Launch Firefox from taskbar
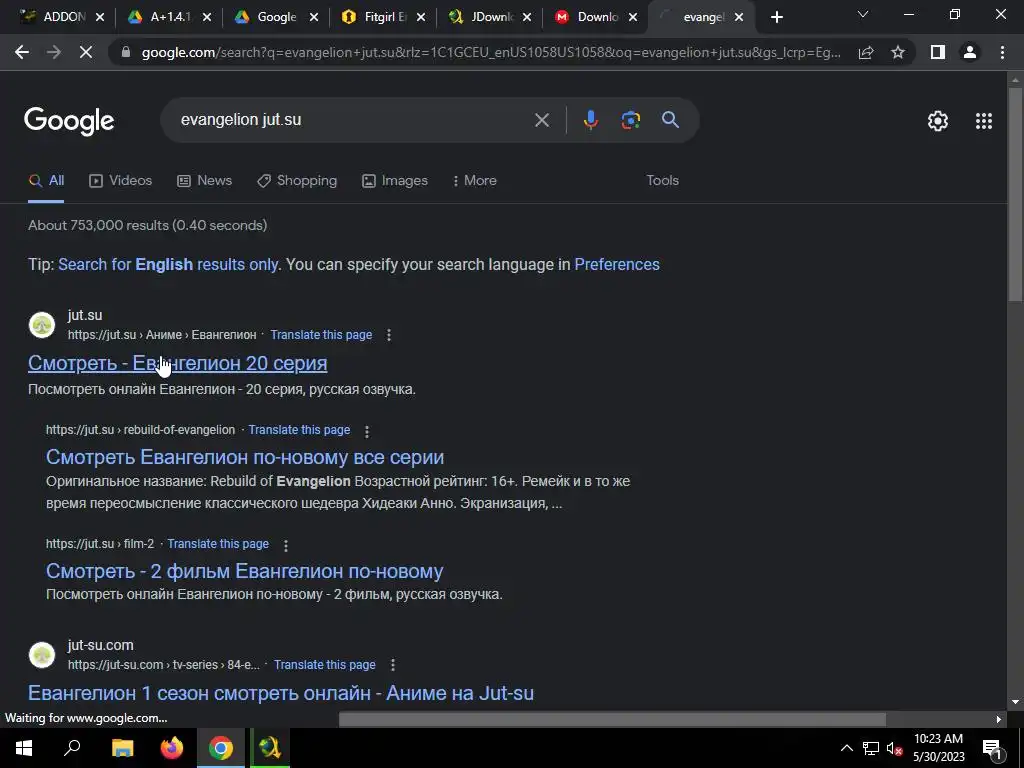 (172, 748)
